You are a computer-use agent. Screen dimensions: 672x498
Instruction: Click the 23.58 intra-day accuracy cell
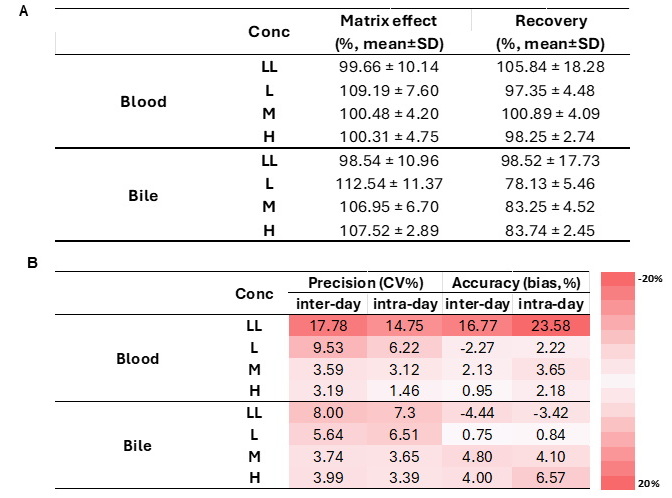coord(549,325)
